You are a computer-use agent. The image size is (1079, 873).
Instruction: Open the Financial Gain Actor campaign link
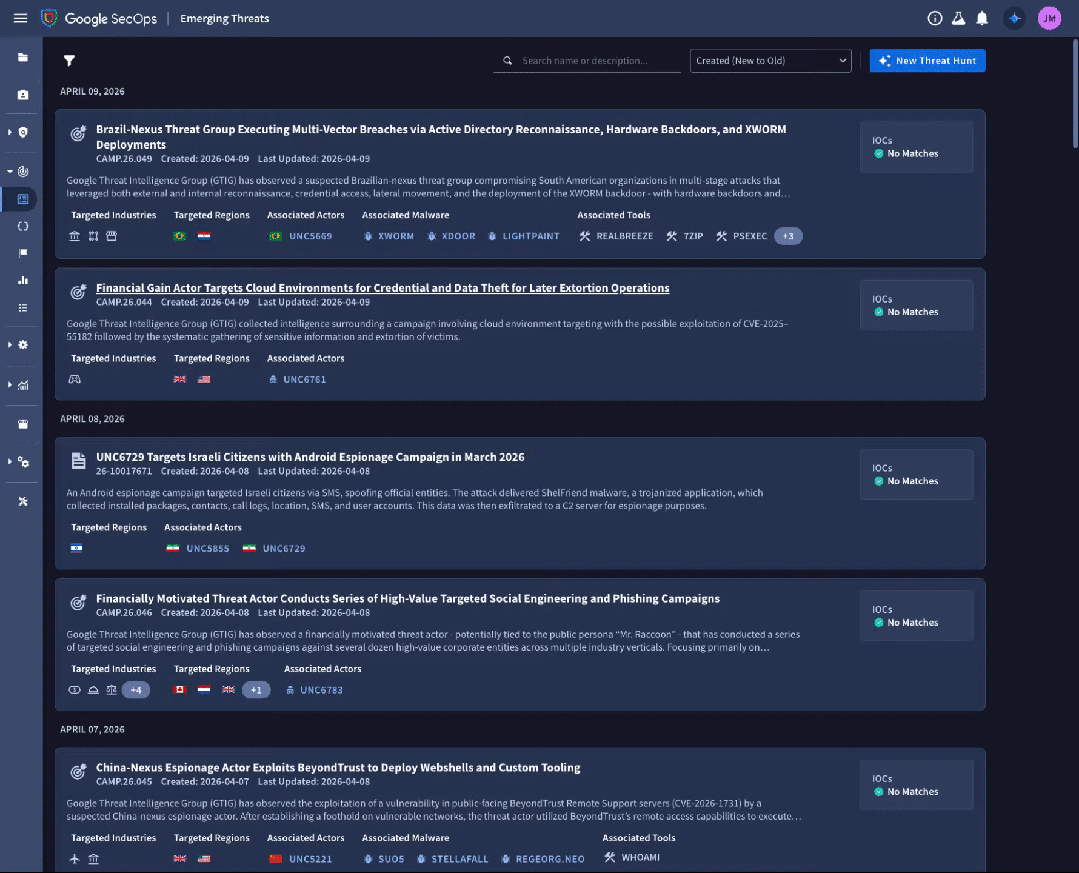pos(382,288)
